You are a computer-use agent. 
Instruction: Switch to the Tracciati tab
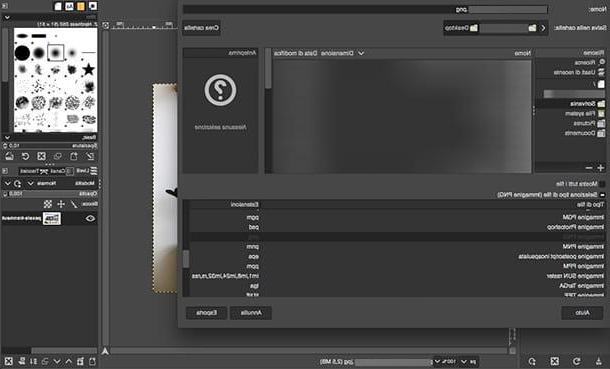tap(33, 171)
